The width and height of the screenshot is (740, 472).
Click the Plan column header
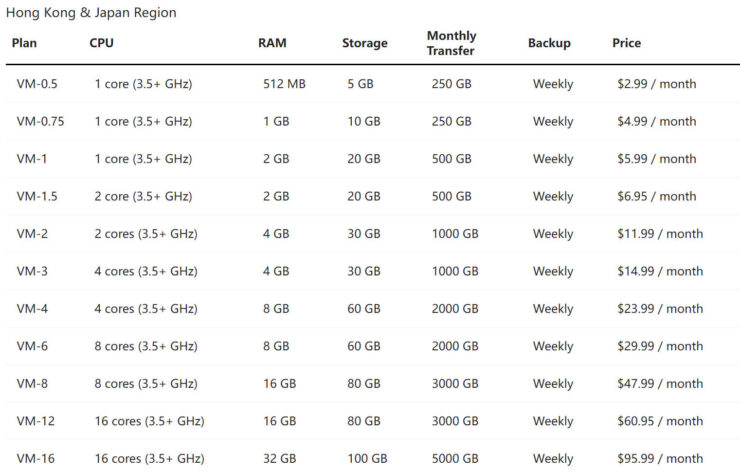(x=24, y=43)
